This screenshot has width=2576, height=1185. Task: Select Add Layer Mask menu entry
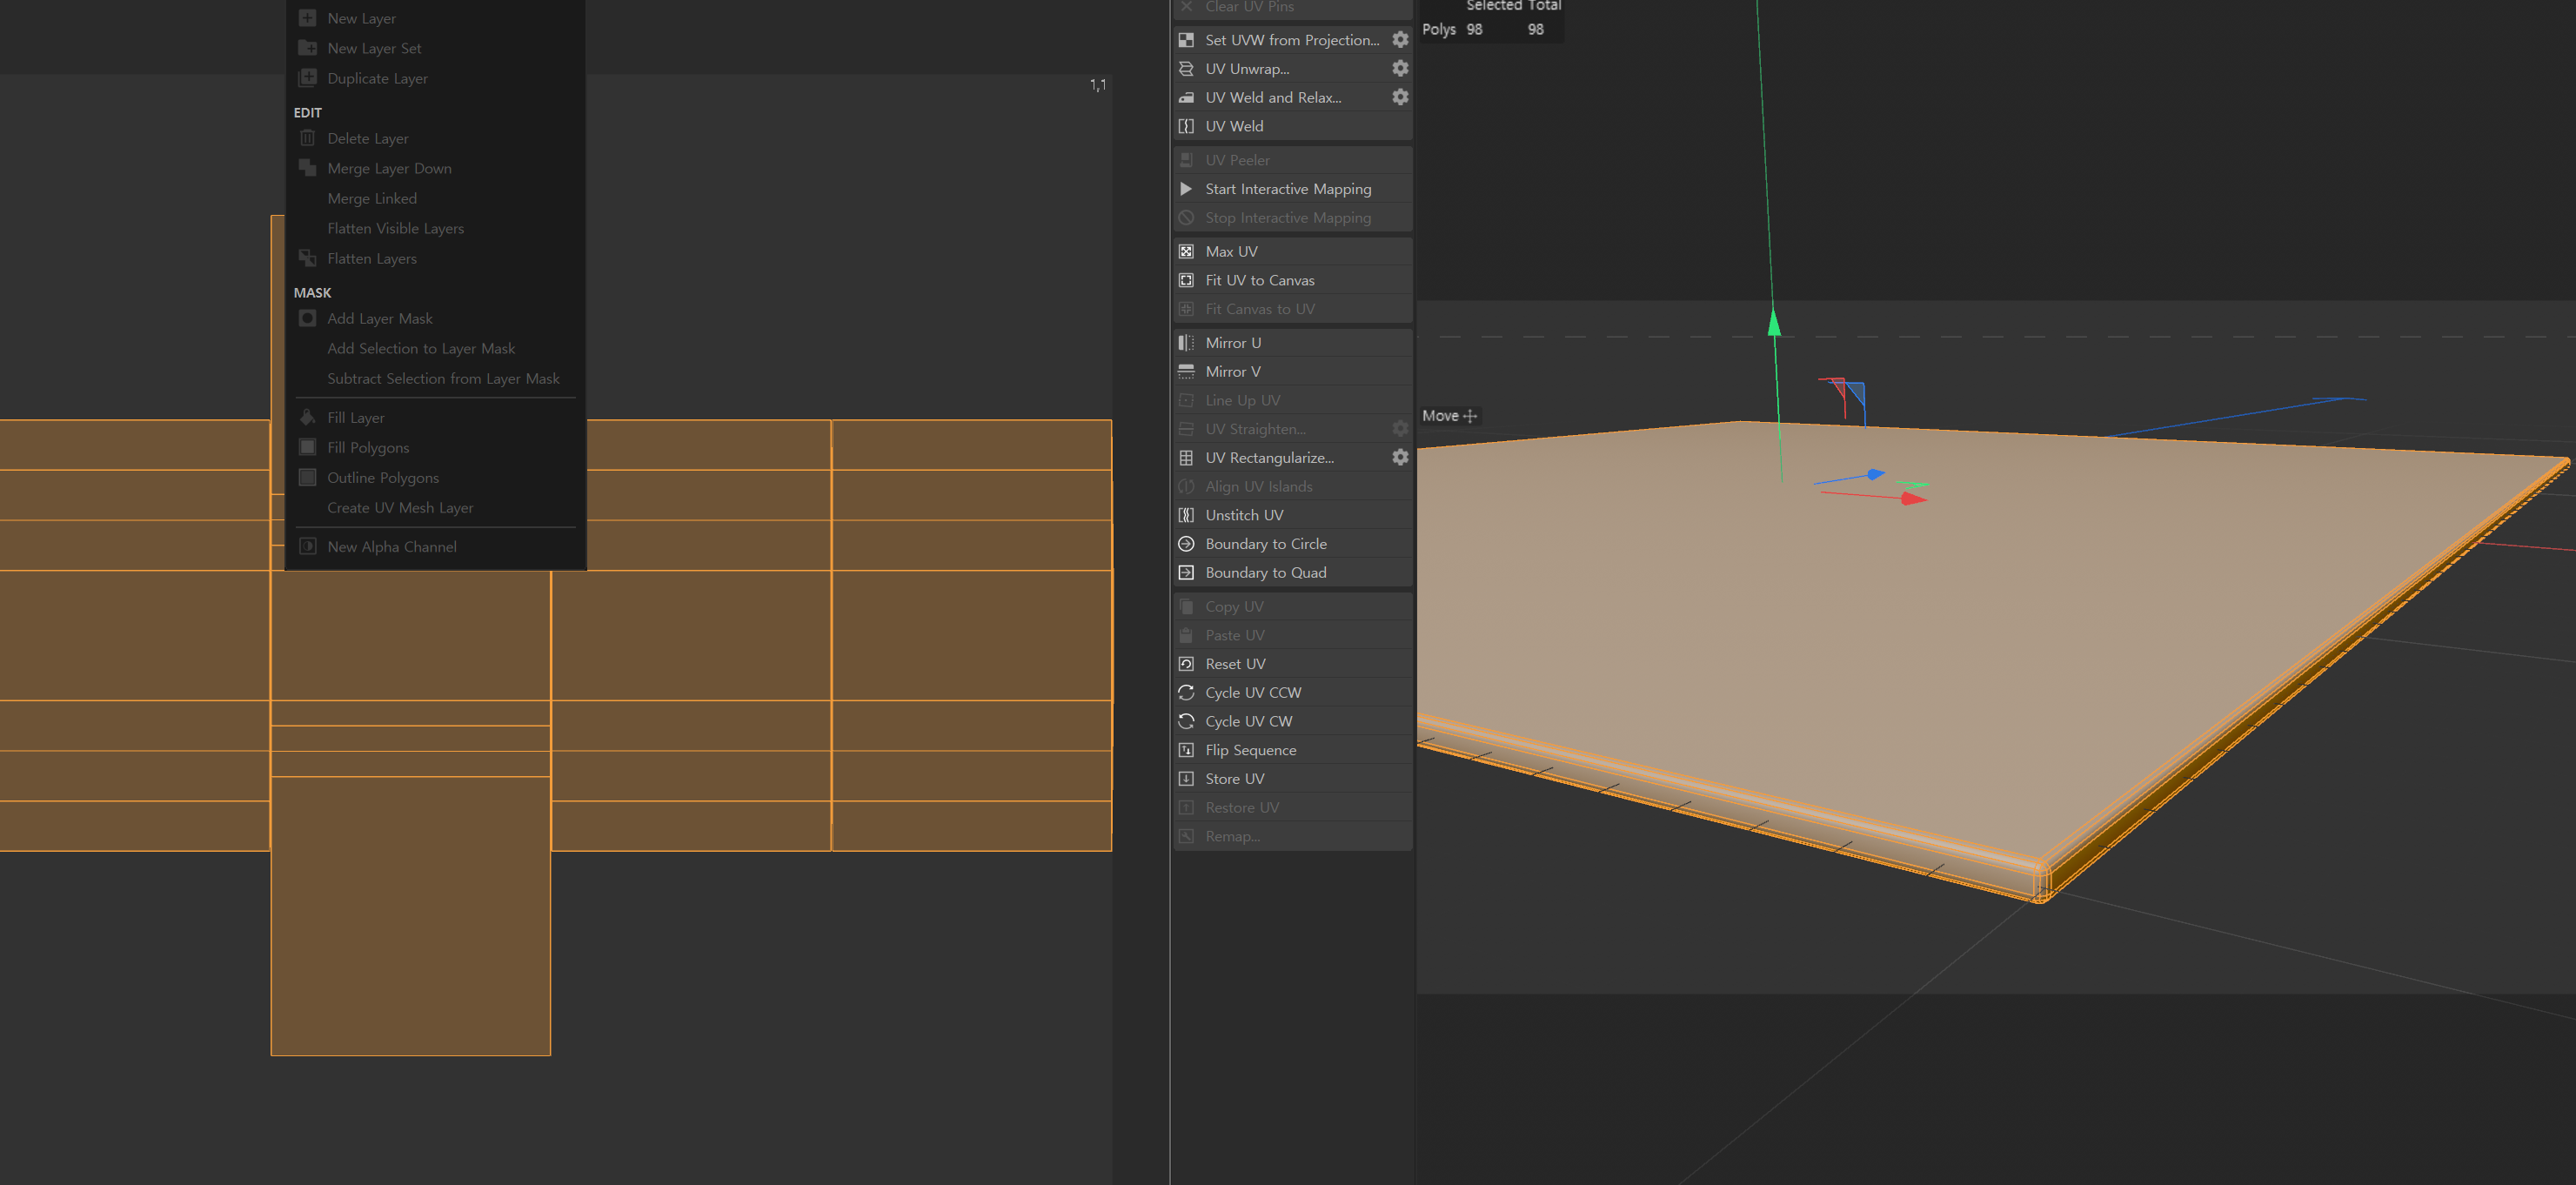pos(379,318)
